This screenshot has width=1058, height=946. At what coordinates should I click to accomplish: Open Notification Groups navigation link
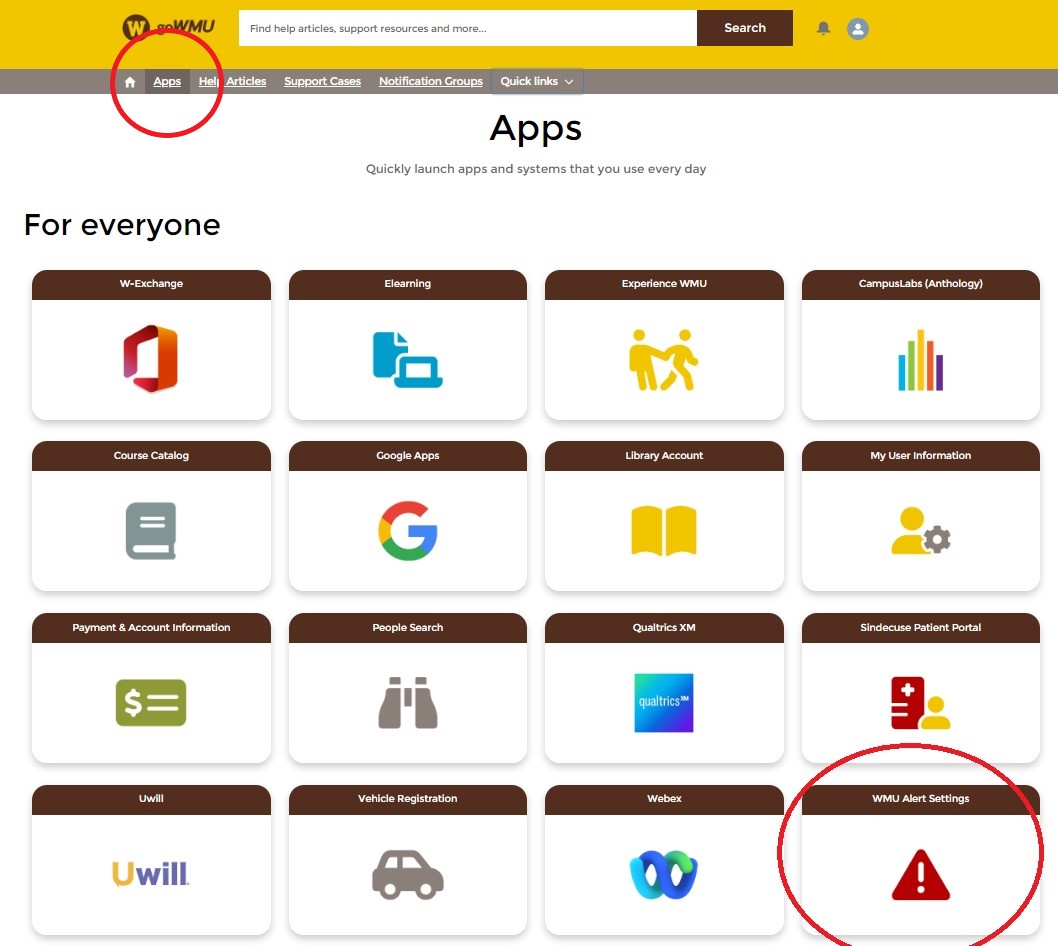[x=430, y=81]
